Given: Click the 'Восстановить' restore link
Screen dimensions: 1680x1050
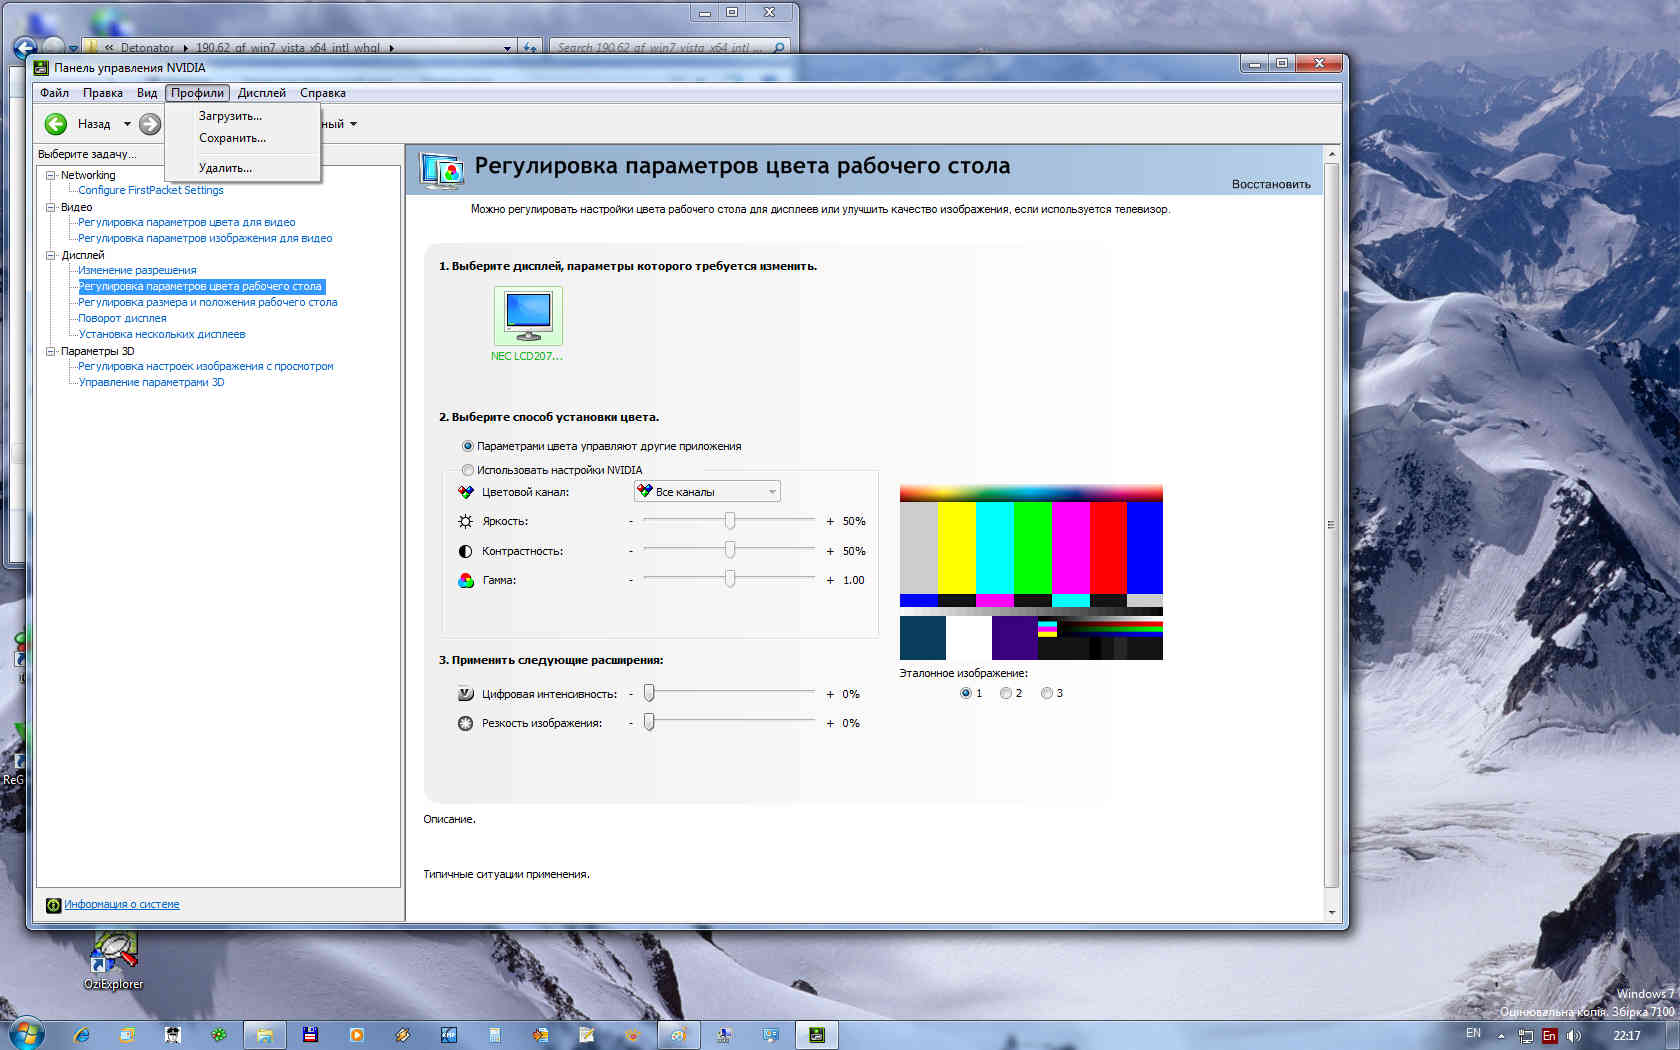Looking at the screenshot, I should [1270, 184].
